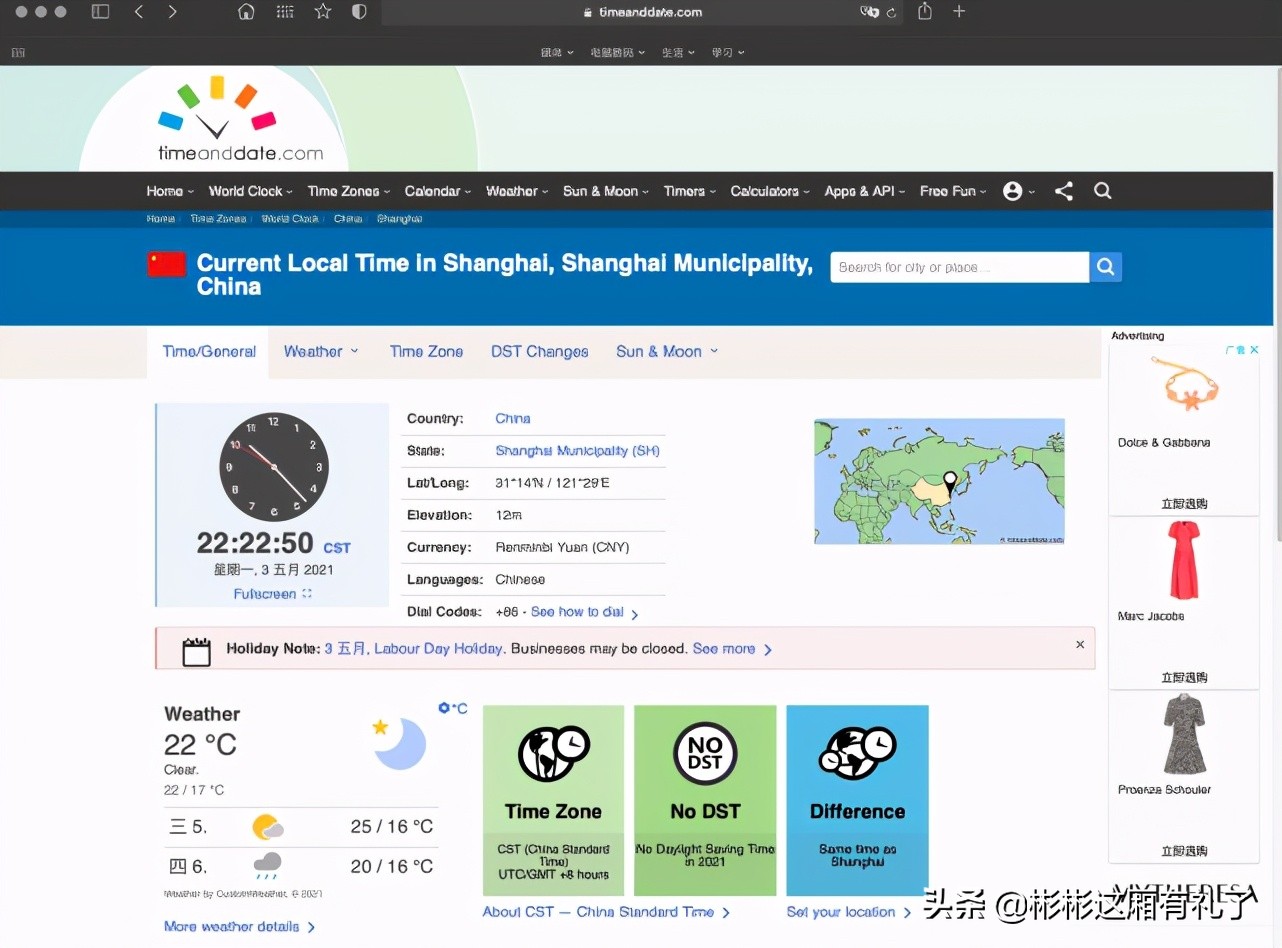Click the Safari bookmark star icon
This screenshot has width=1282, height=948.
click(322, 12)
